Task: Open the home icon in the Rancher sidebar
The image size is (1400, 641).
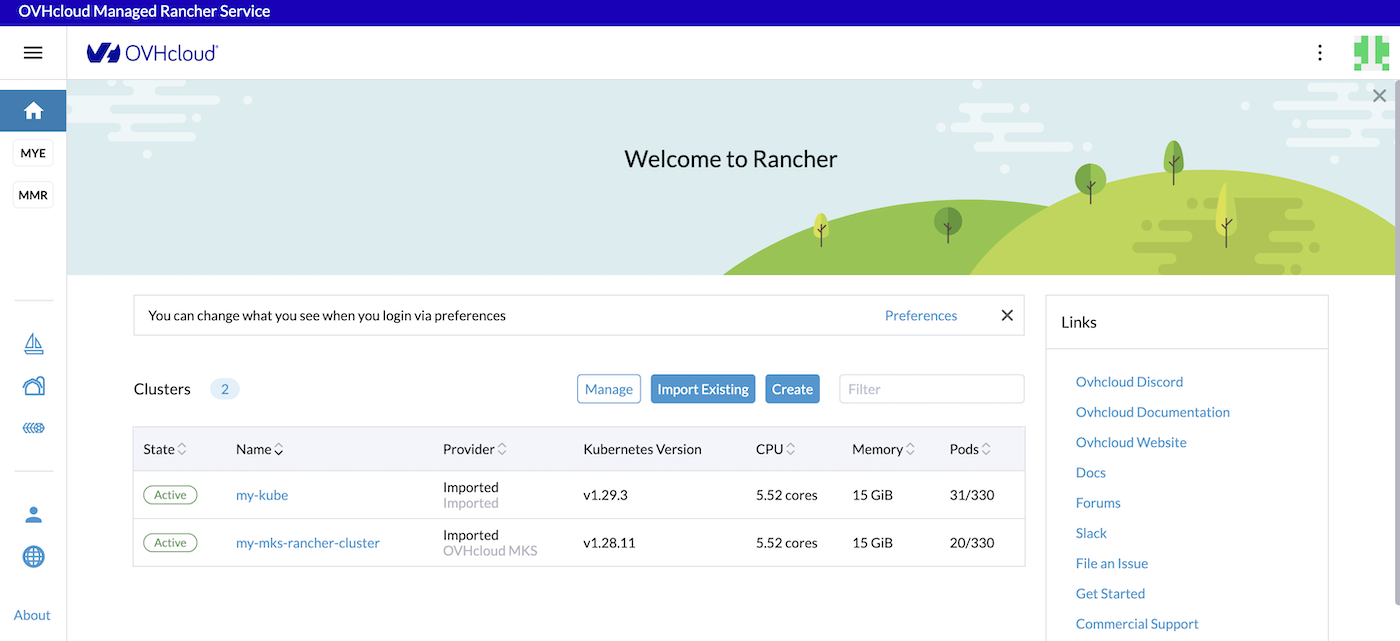Action: [x=33, y=110]
